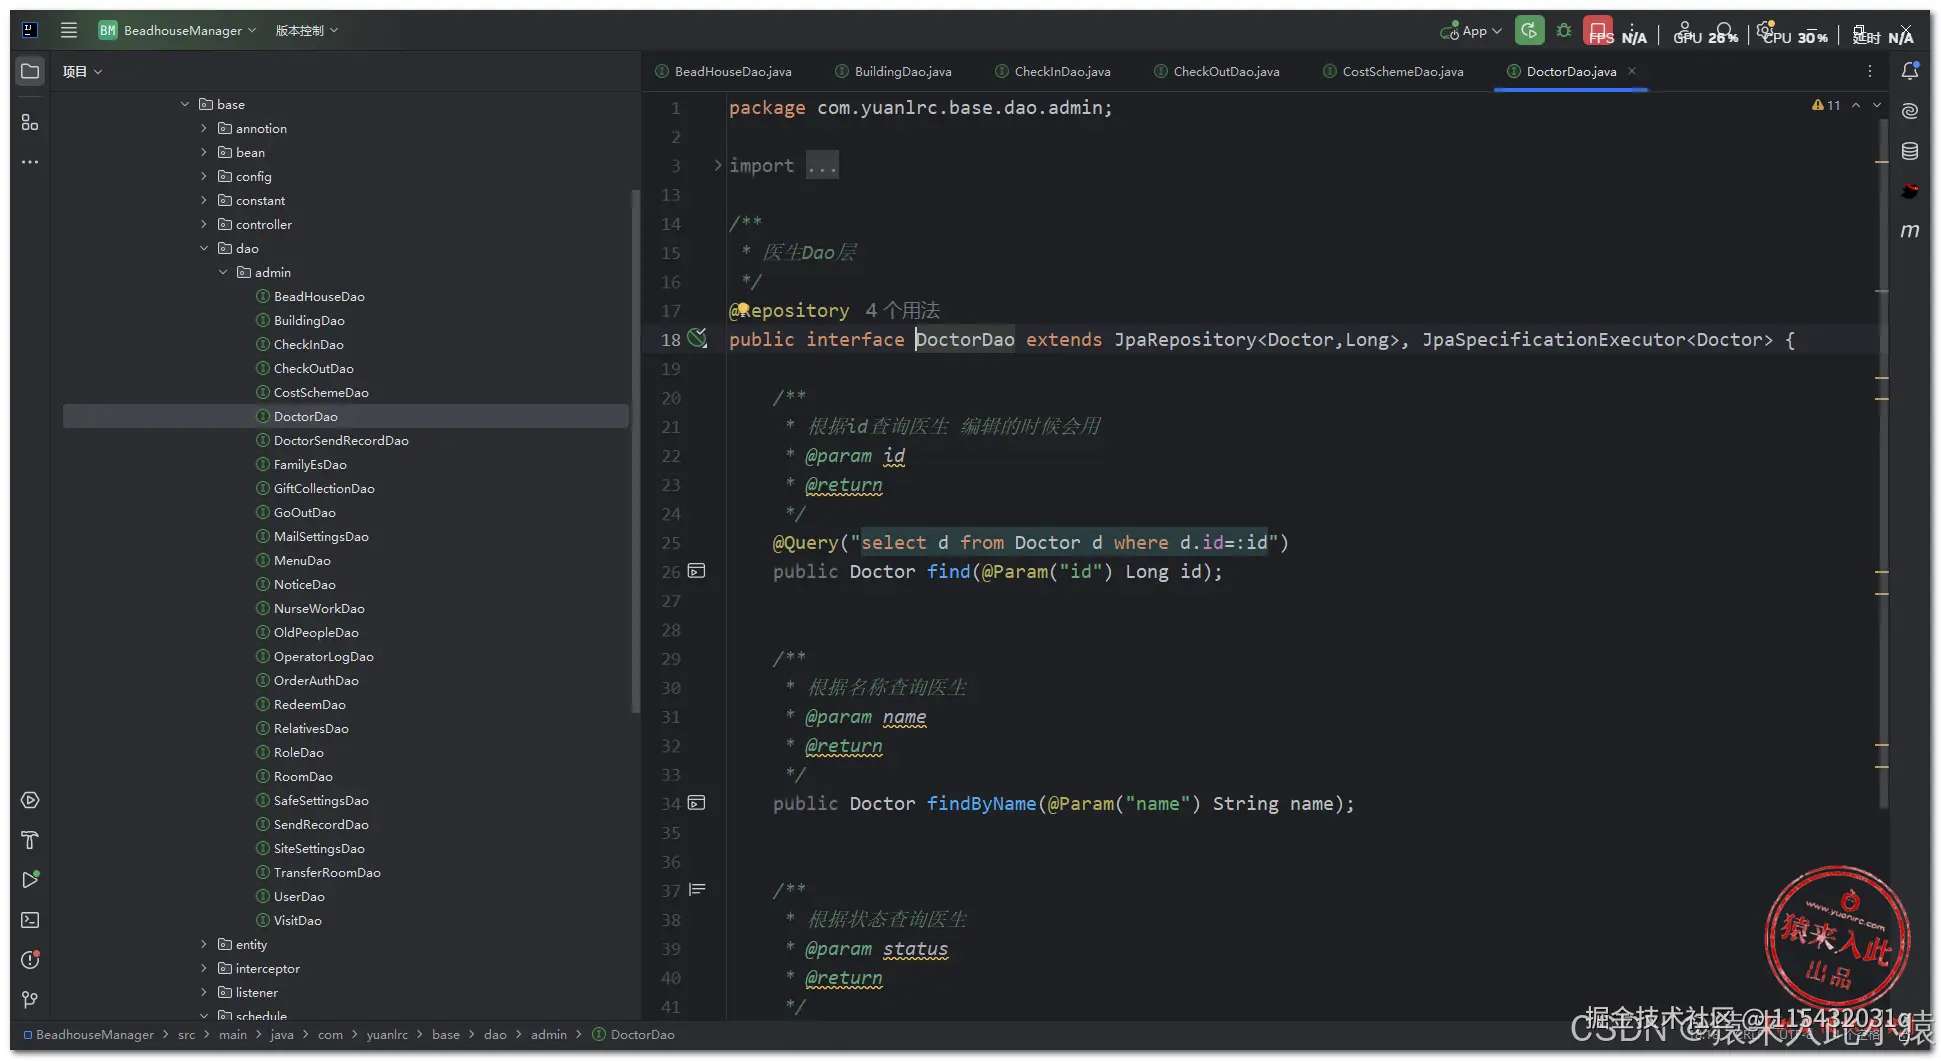This screenshot has height=1061, width=1941.
Task: Select VisitDao in the project tree
Action: click(x=298, y=920)
